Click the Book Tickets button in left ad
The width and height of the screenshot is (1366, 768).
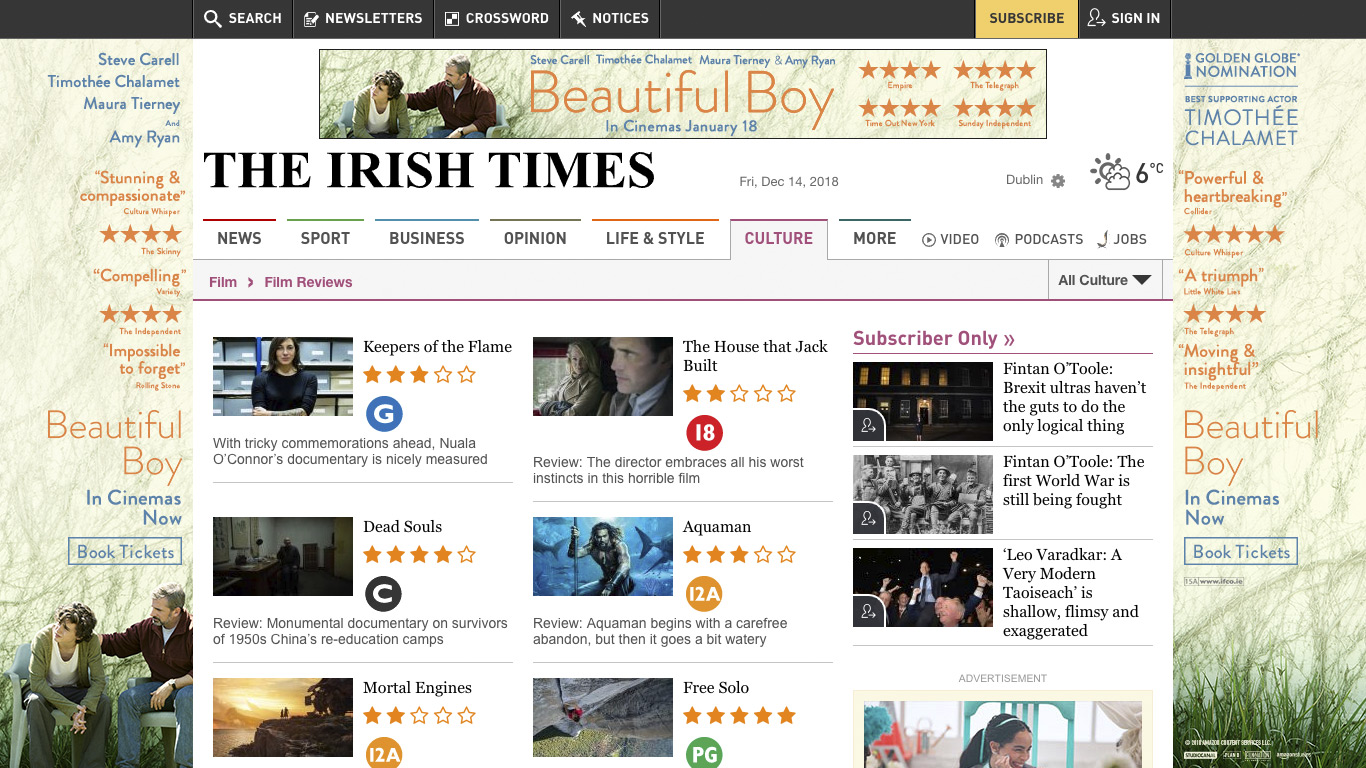[x=125, y=552]
